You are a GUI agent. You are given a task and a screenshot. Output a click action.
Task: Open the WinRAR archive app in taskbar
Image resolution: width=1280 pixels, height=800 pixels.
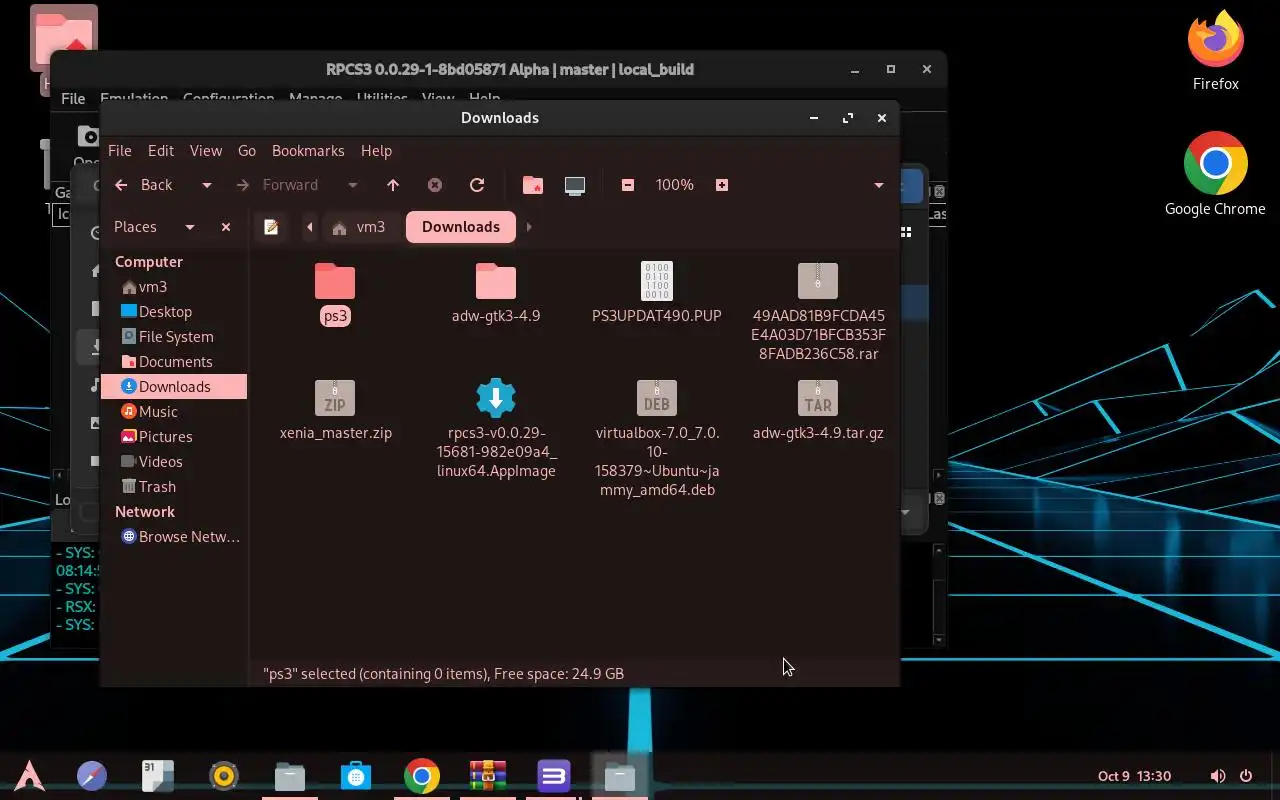488,776
